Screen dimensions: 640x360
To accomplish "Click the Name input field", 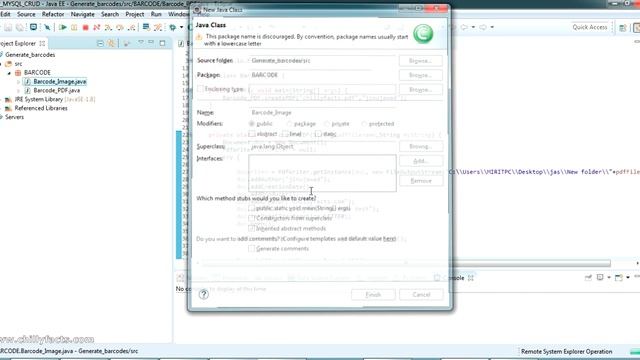I will 322,112.
